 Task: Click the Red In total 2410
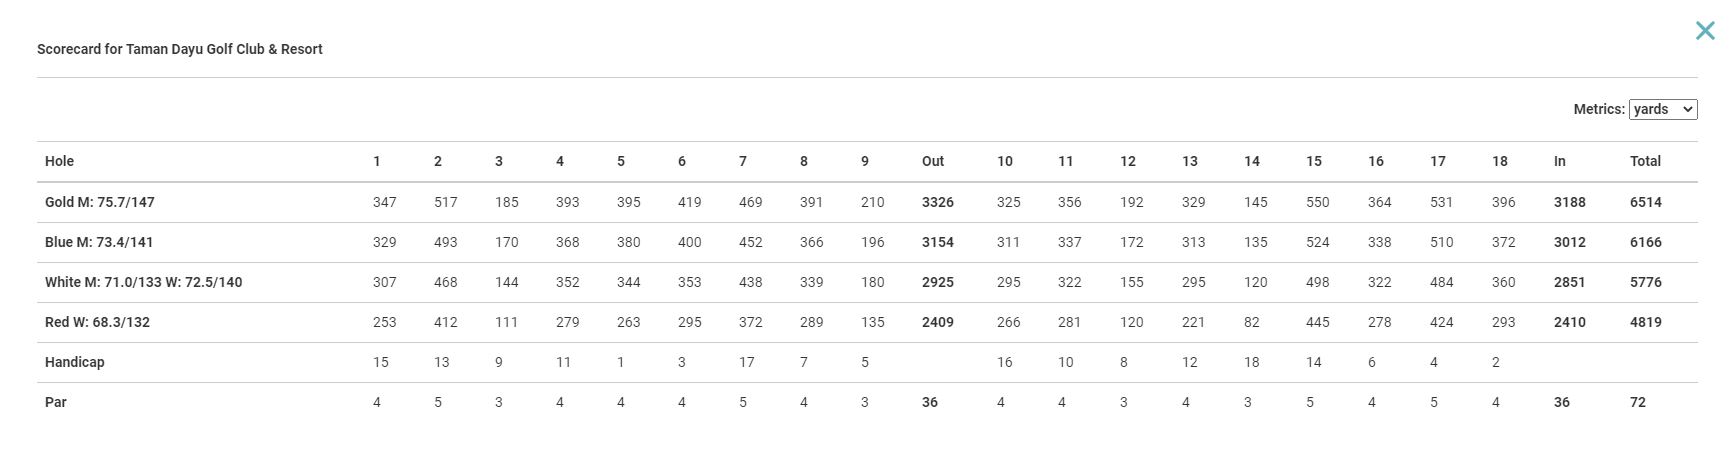(x=1570, y=322)
